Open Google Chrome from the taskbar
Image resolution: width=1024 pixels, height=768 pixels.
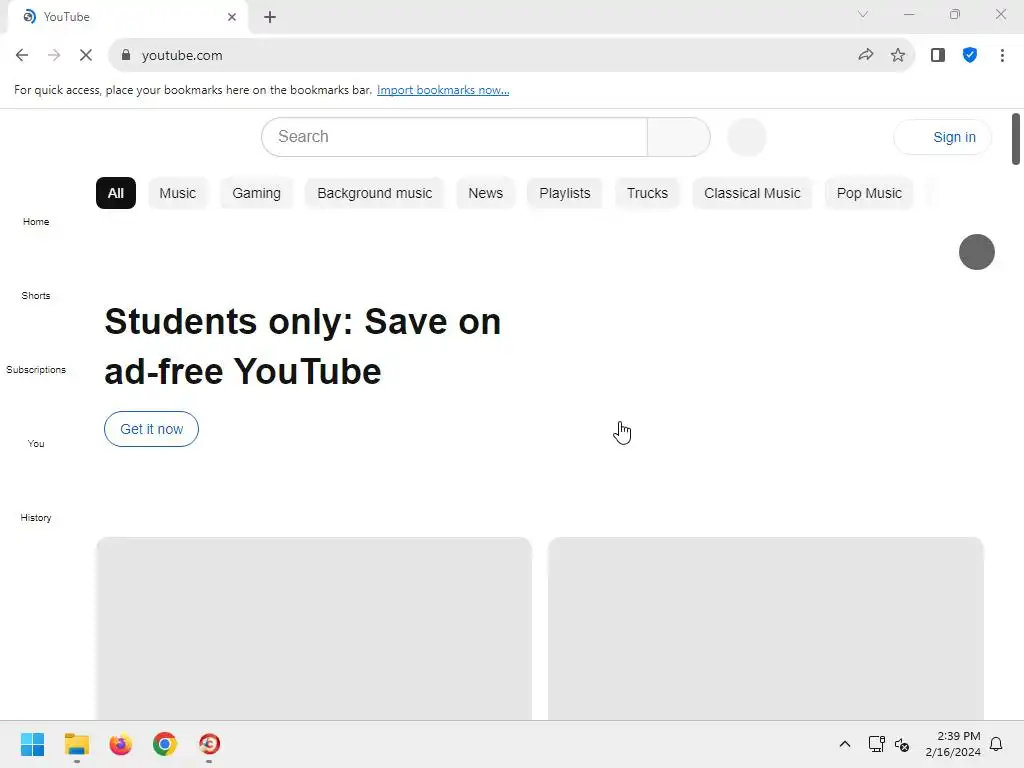click(165, 744)
